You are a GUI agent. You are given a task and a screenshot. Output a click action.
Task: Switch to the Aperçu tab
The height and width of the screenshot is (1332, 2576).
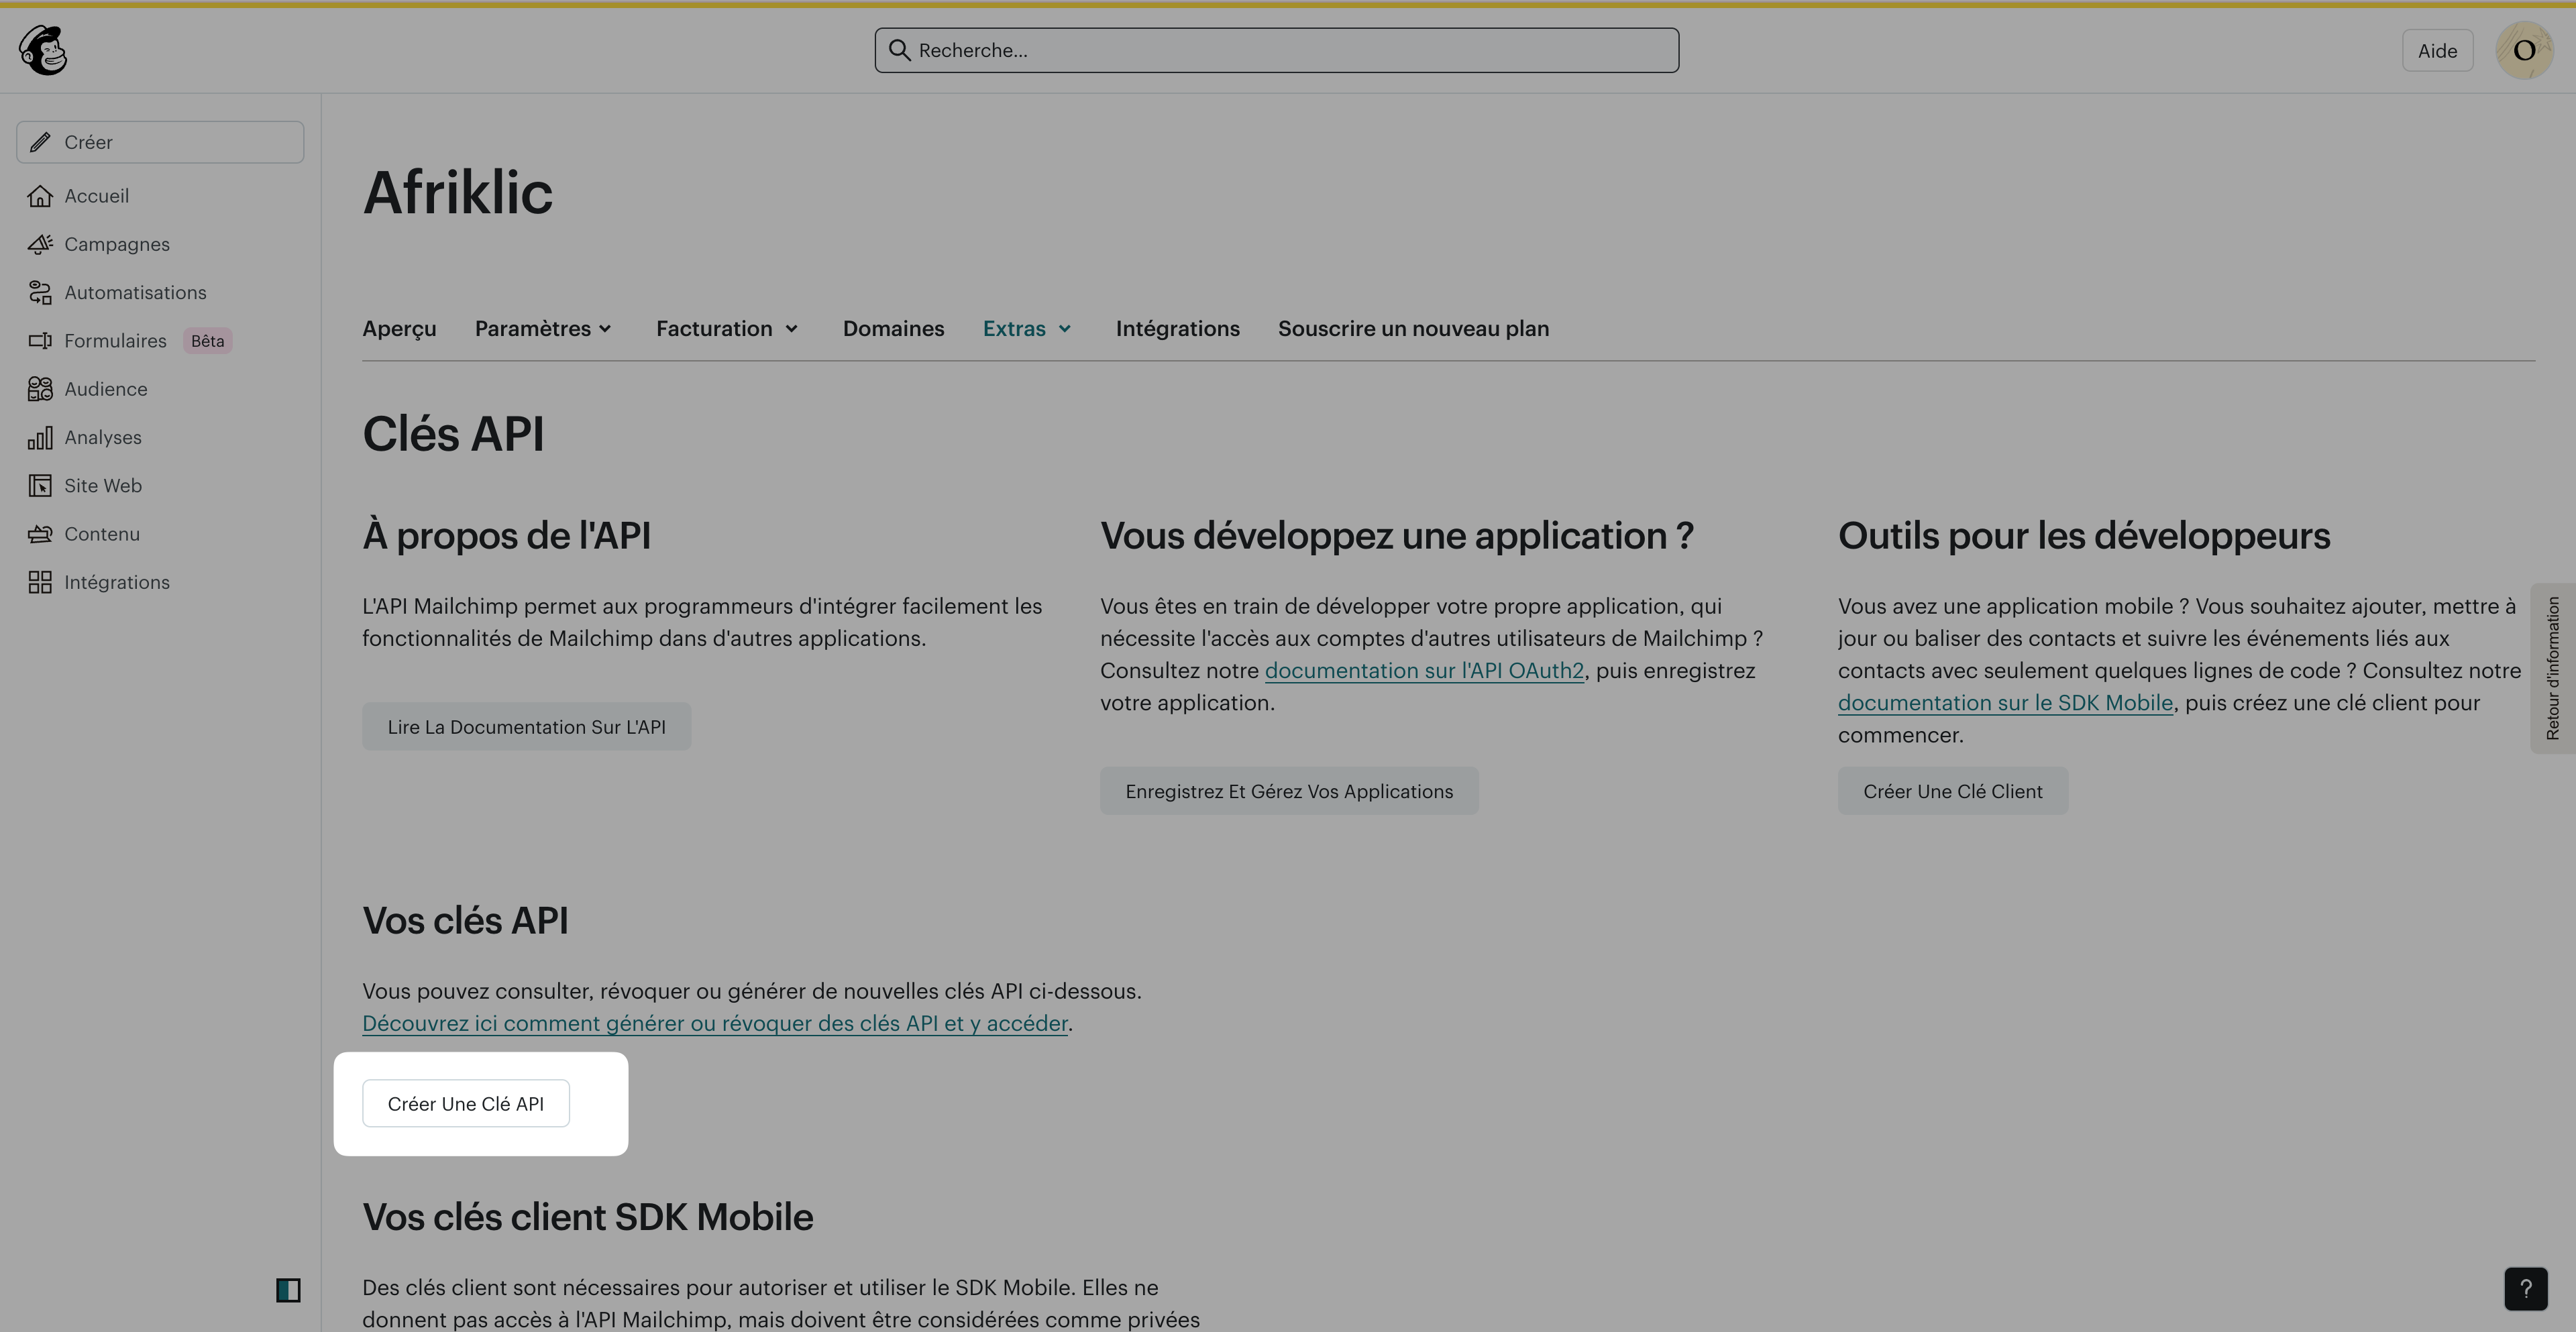pyautogui.click(x=399, y=329)
